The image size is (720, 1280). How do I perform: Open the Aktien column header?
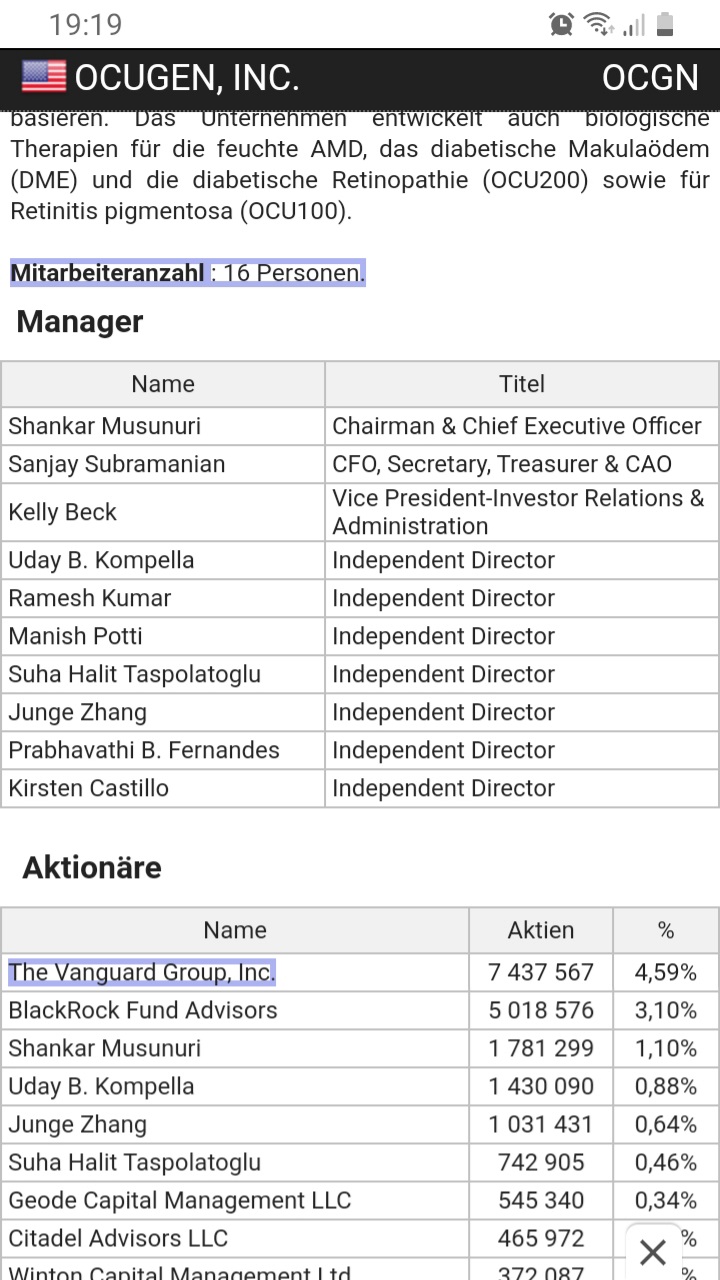pyautogui.click(x=540, y=930)
